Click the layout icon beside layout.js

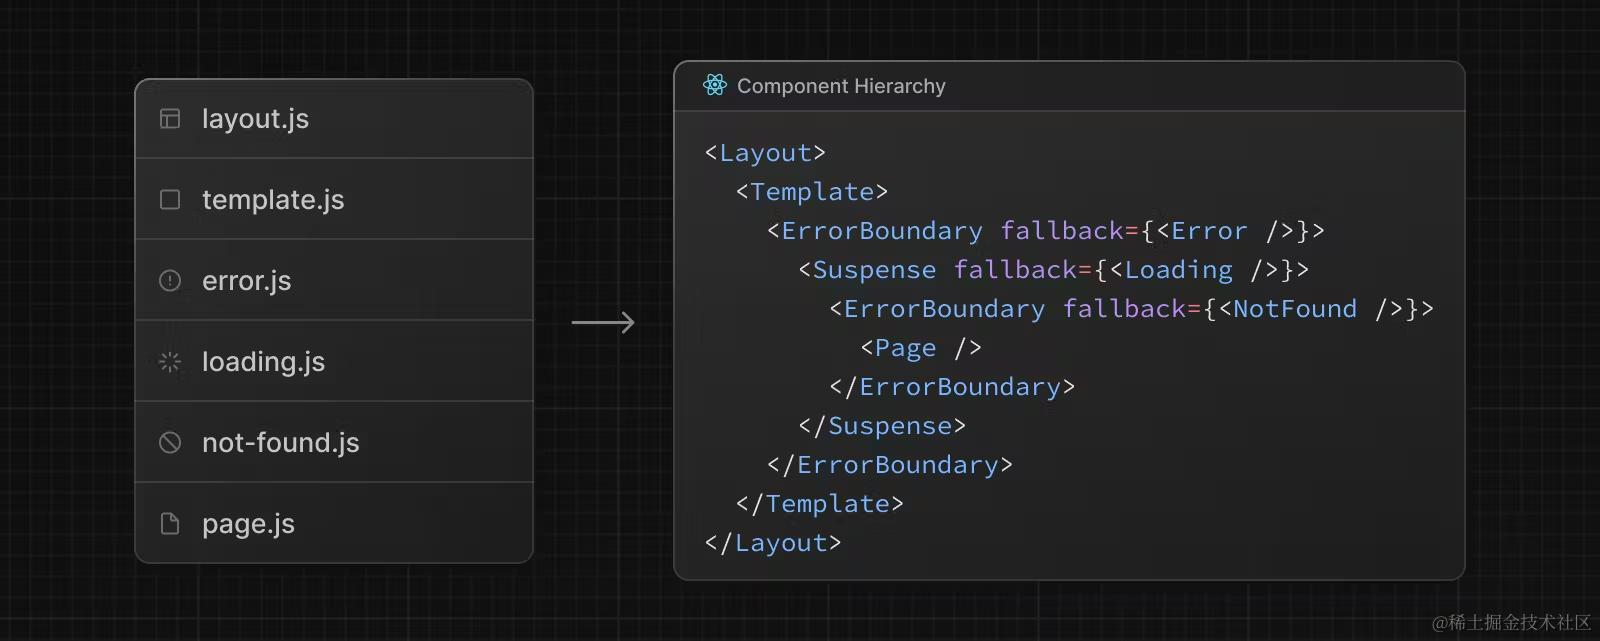[x=170, y=119]
